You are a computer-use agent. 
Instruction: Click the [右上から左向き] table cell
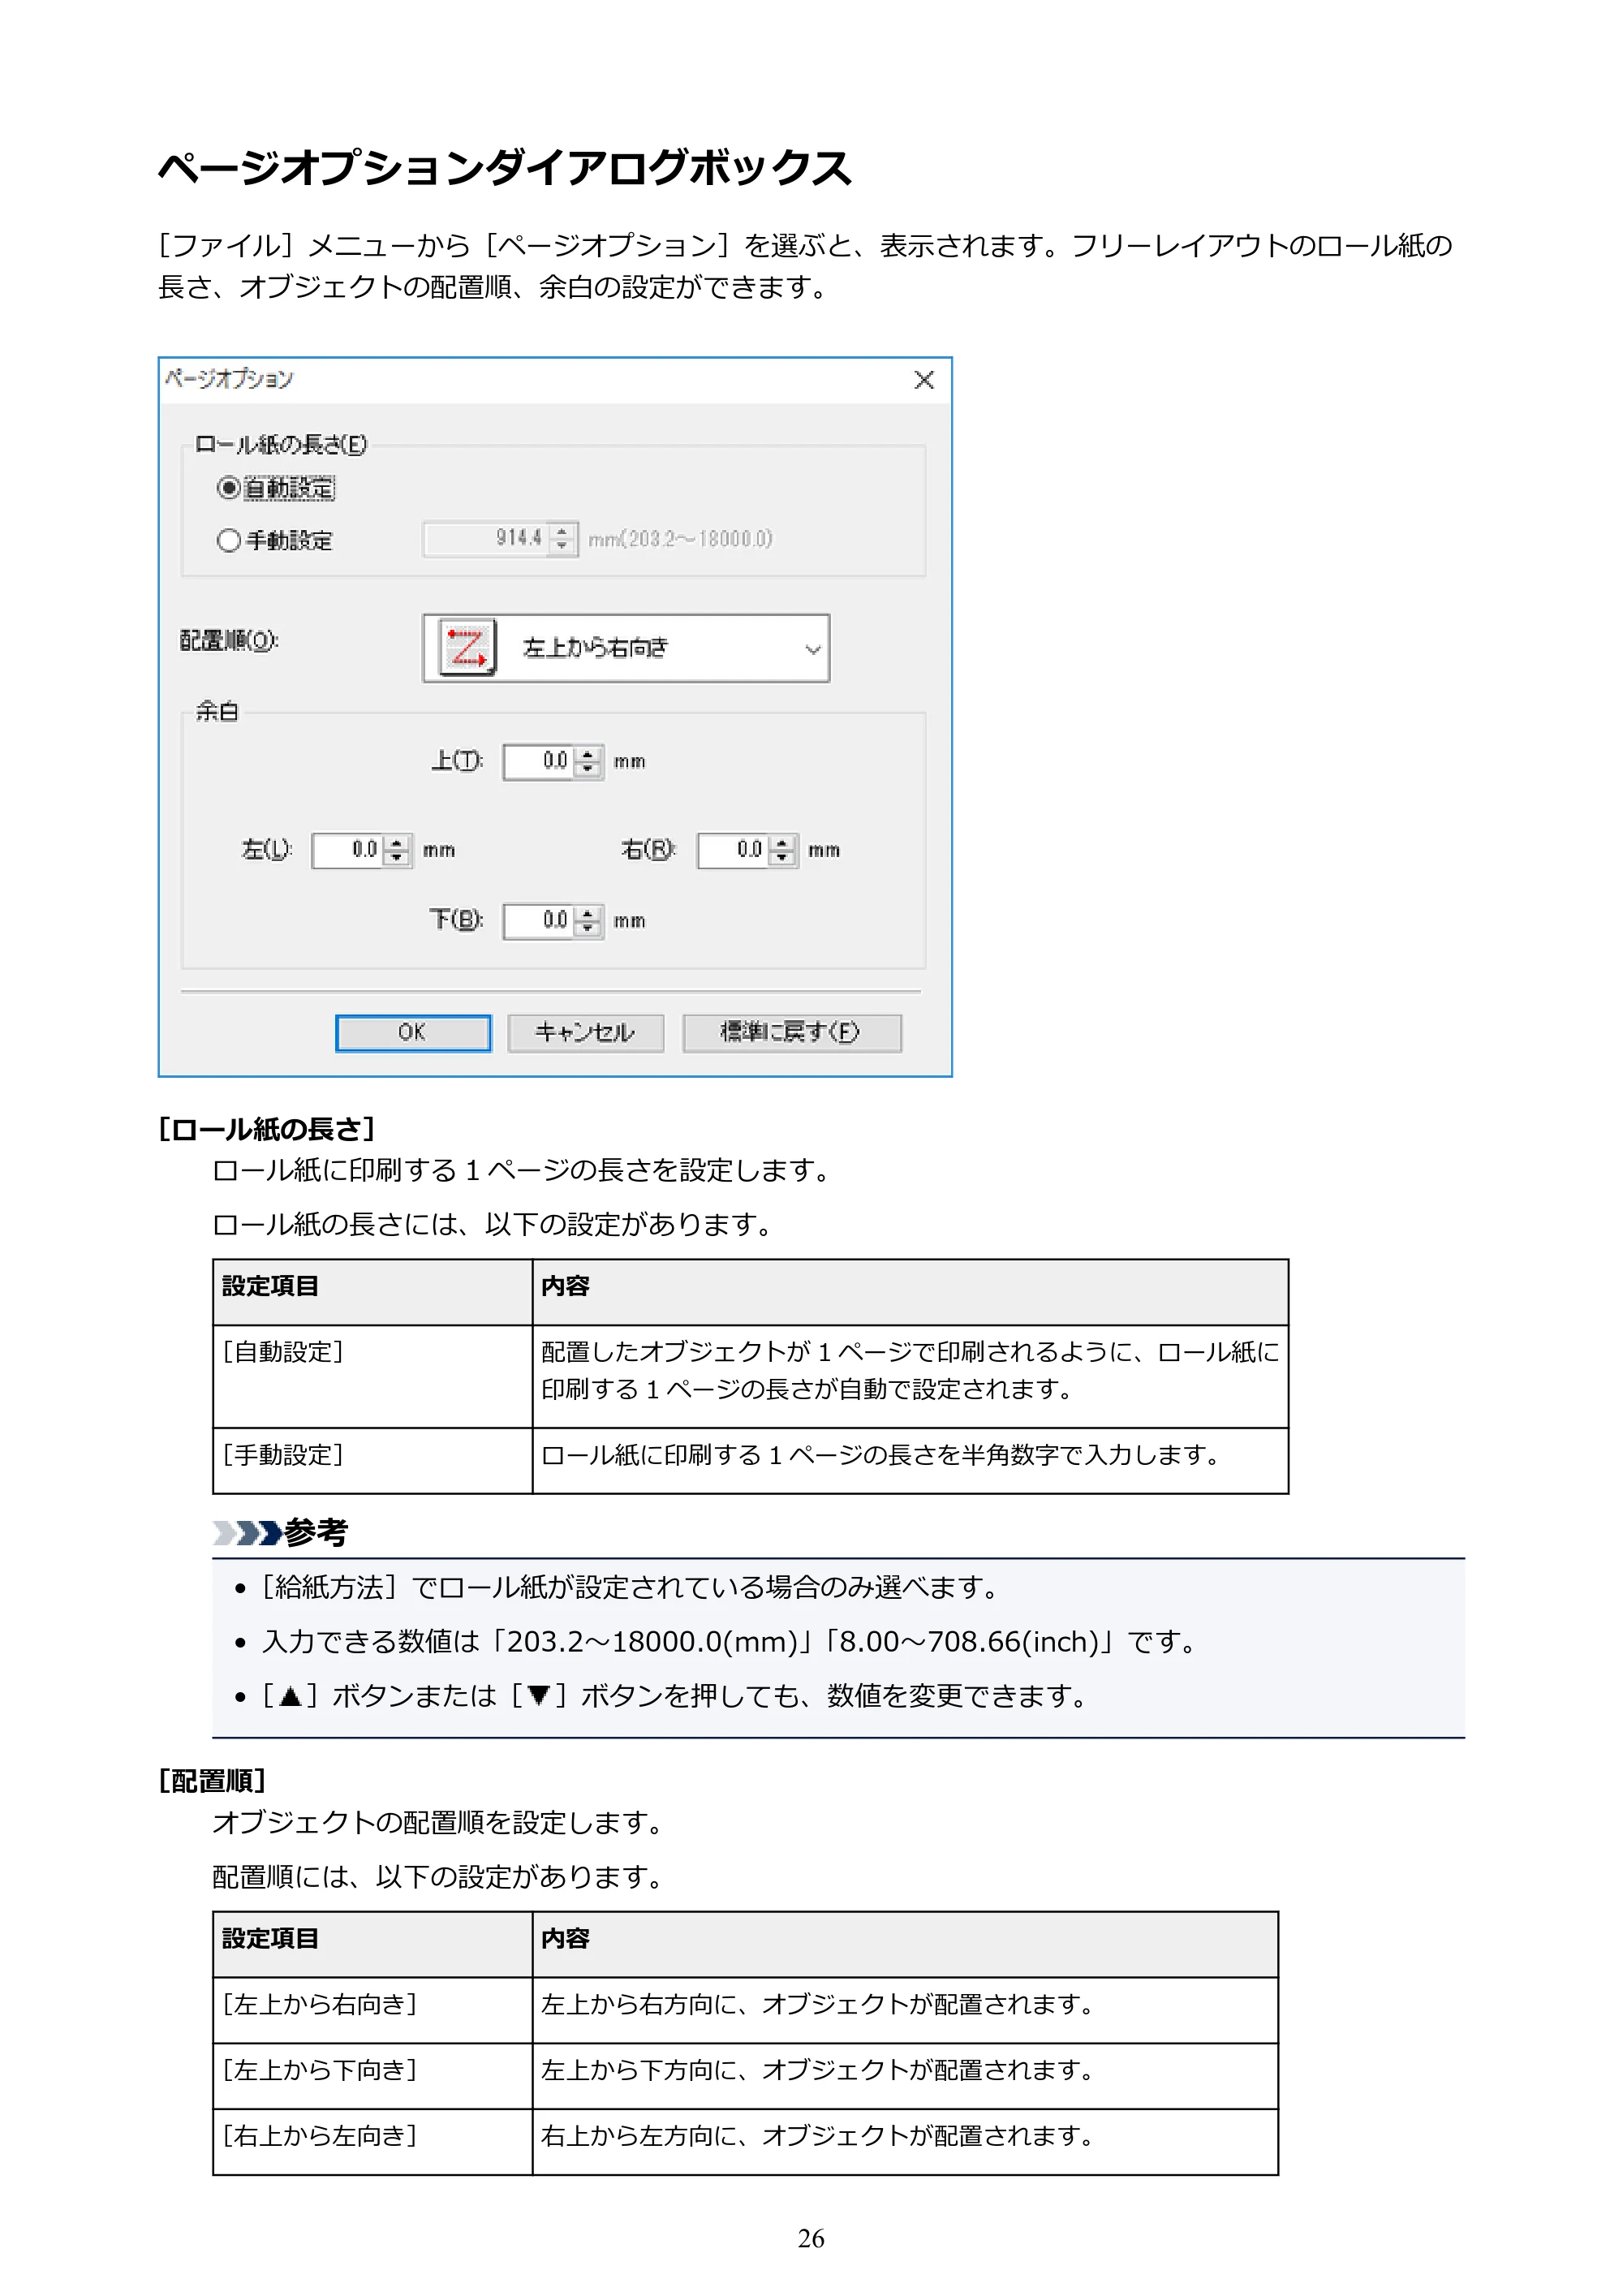click(372, 2141)
